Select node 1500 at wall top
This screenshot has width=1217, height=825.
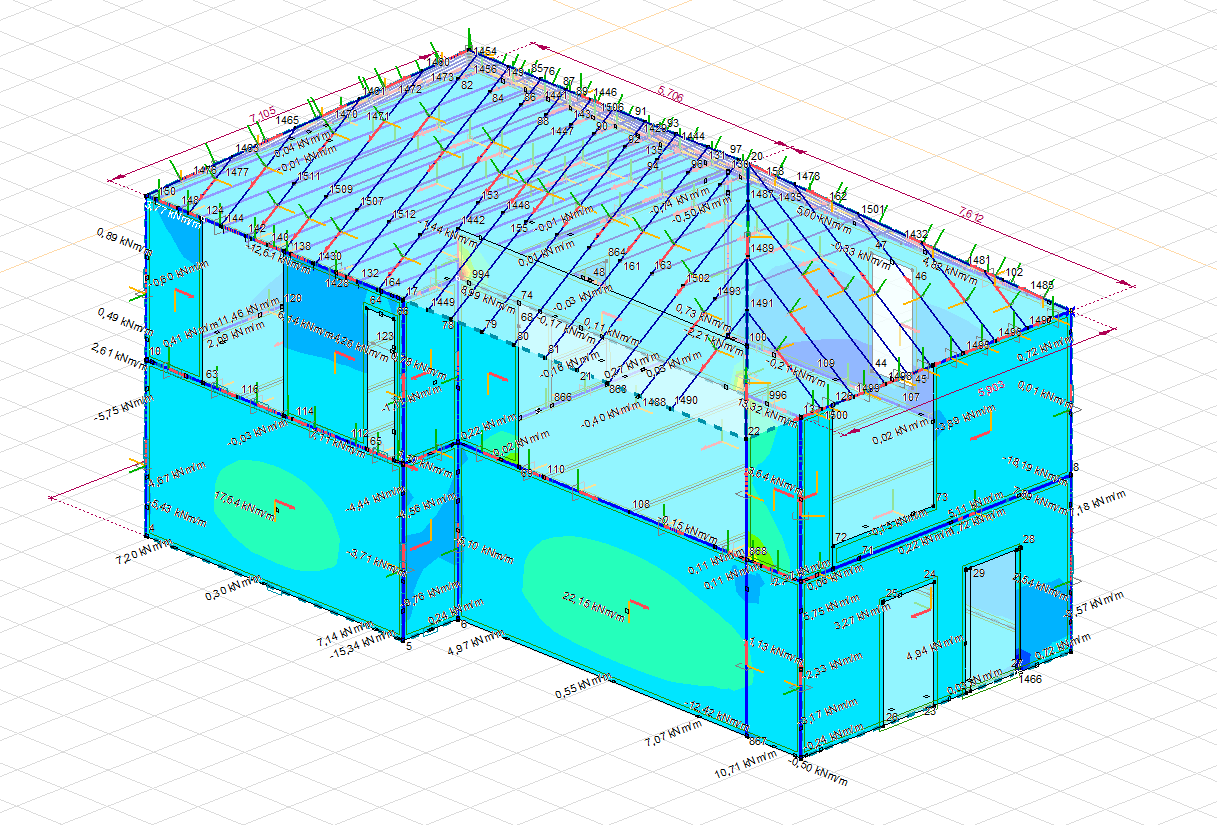(x=837, y=414)
